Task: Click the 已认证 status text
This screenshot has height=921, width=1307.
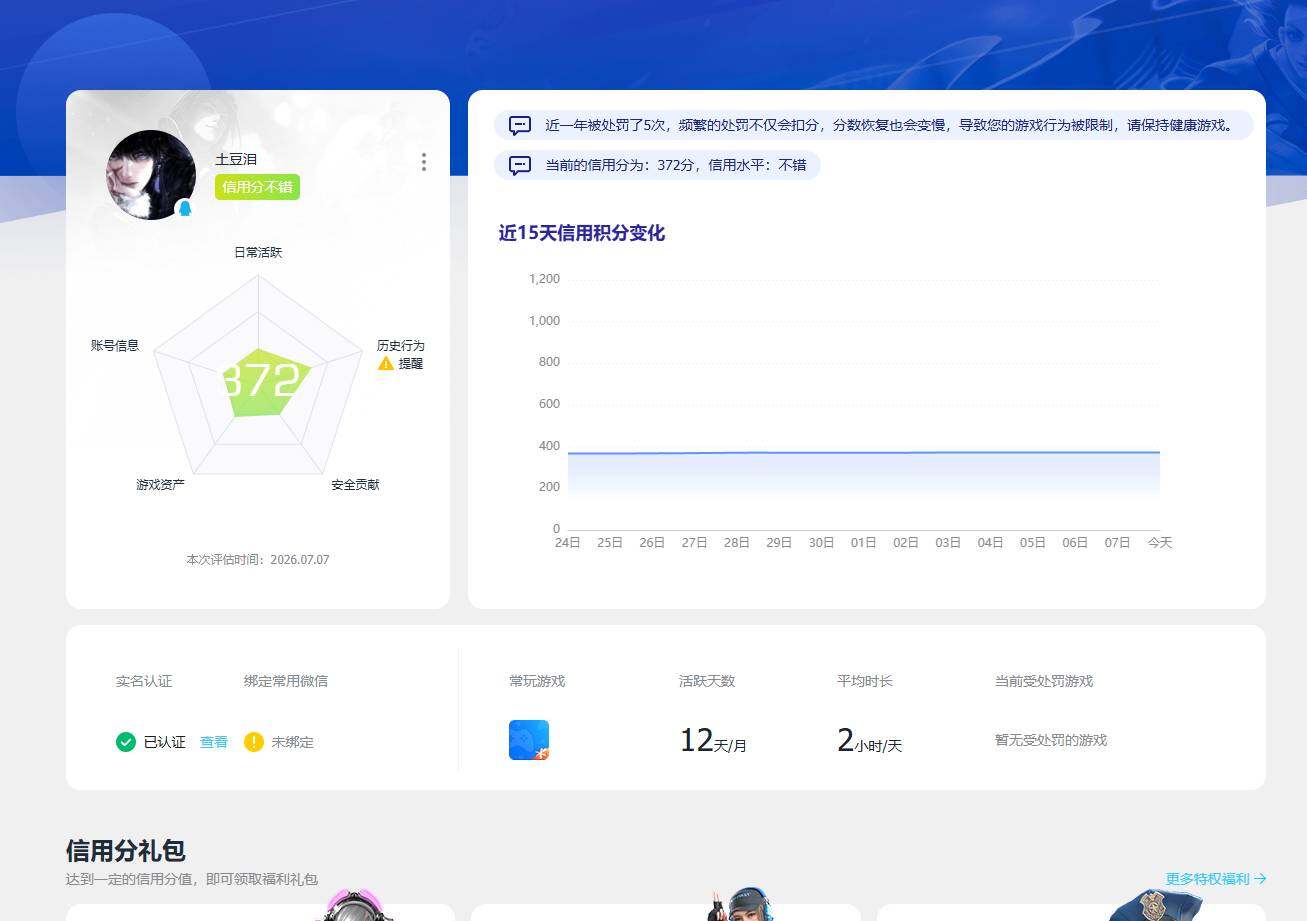Action: tap(165, 743)
